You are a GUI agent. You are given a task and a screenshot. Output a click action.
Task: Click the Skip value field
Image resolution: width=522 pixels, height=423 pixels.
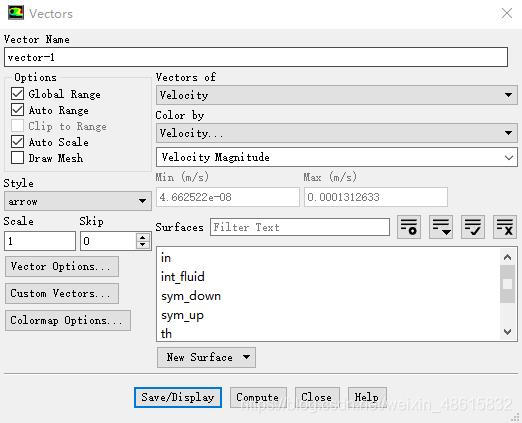click(x=108, y=241)
